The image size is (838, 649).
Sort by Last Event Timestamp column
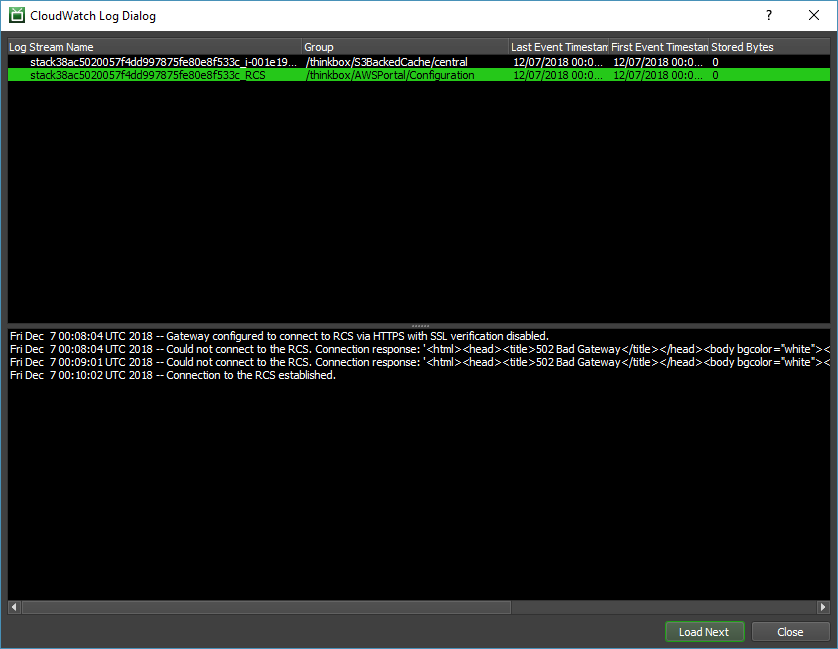point(558,47)
